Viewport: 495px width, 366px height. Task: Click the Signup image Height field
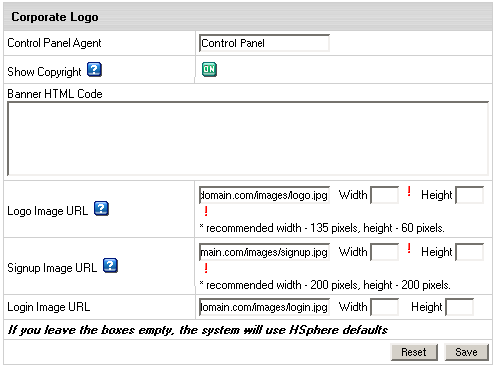tap(469, 252)
